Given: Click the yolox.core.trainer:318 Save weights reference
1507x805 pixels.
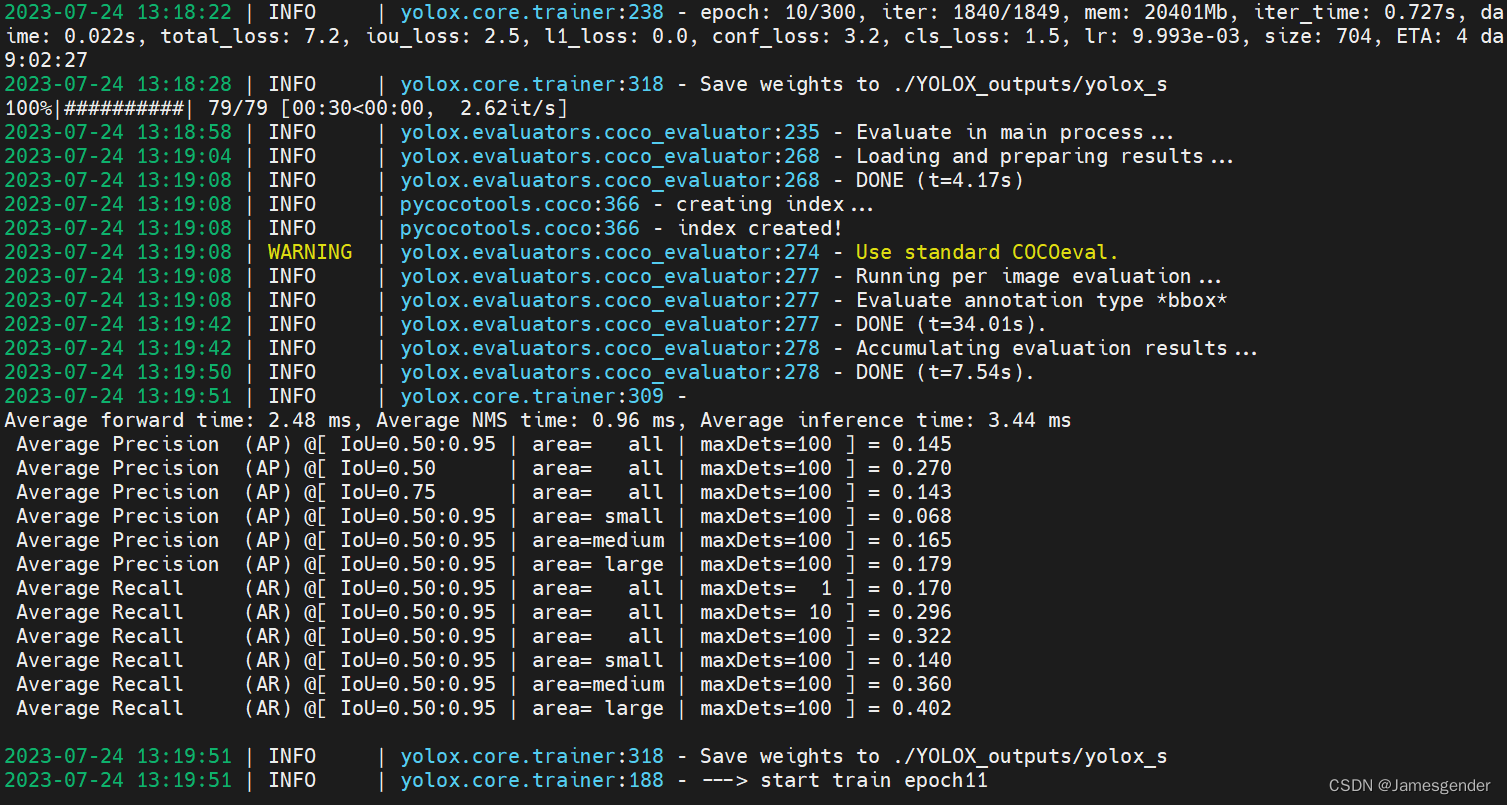Looking at the screenshot, I should [x=531, y=84].
